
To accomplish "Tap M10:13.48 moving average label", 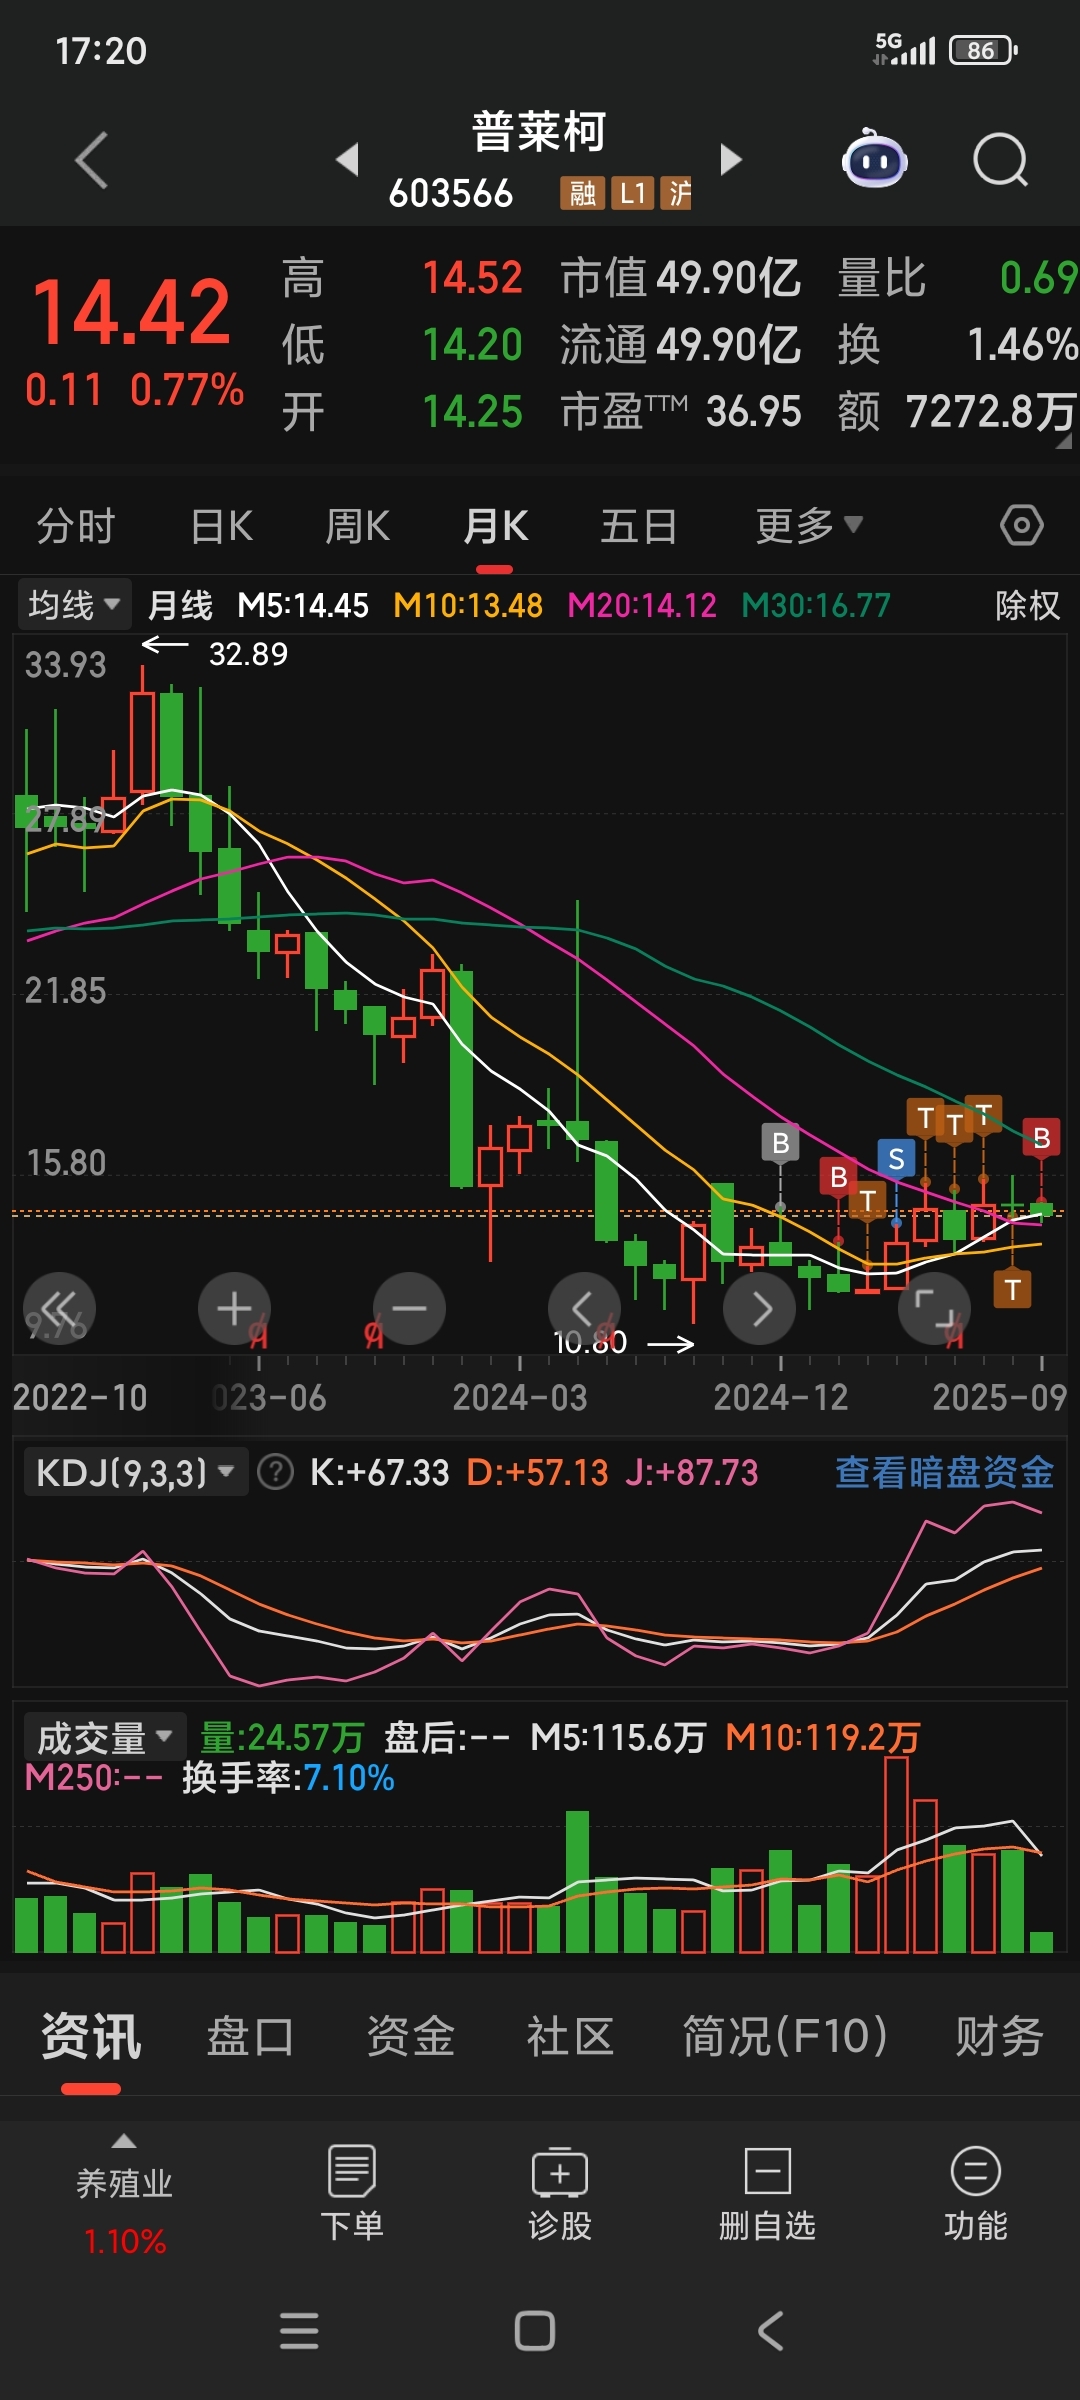I will point(468,605).
